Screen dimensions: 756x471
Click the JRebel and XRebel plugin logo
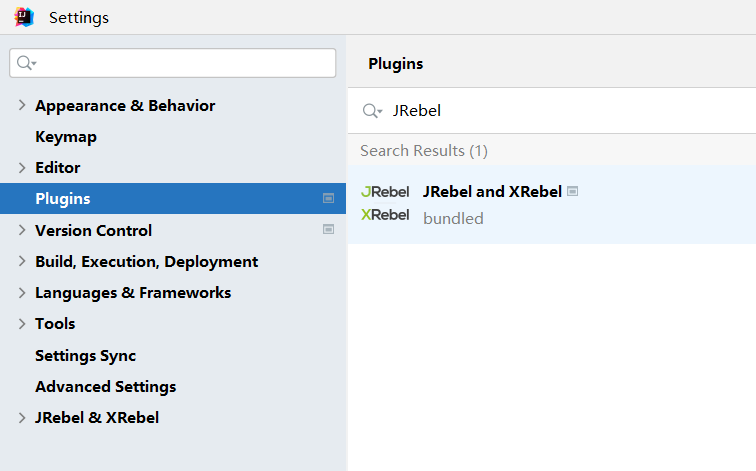[385, 203]
